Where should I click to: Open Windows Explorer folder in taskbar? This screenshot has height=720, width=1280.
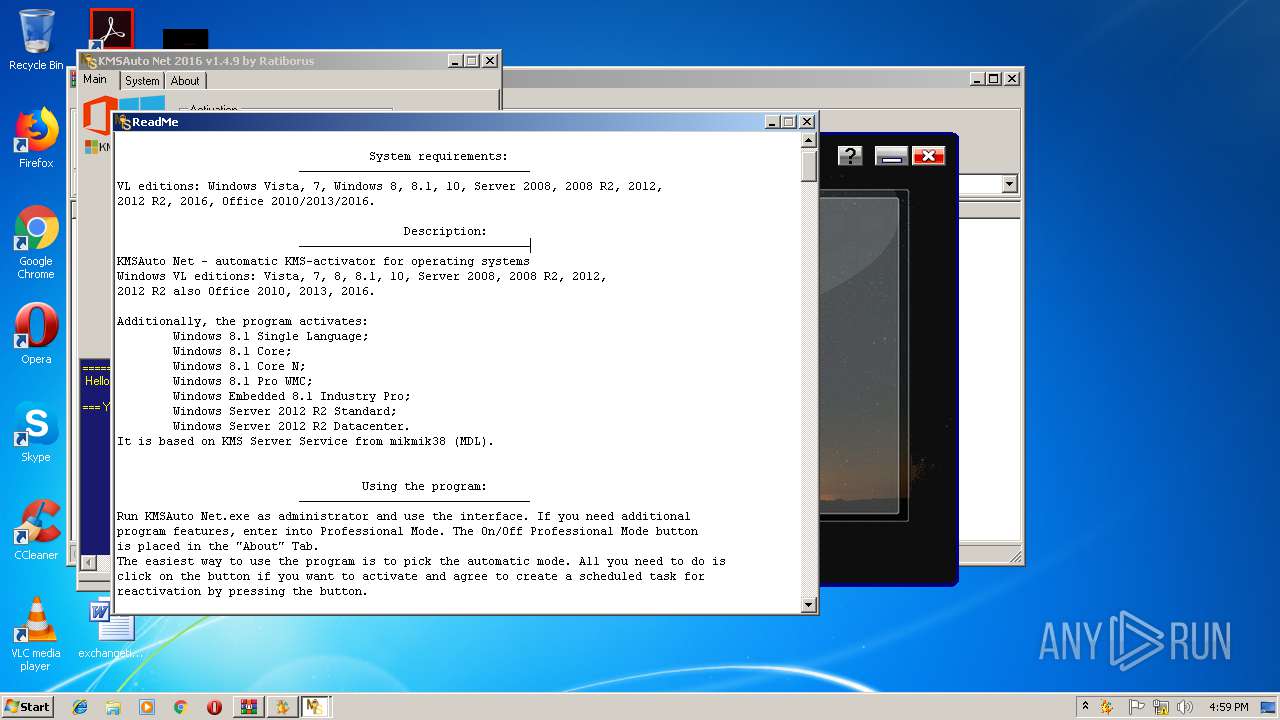point(113,707)
